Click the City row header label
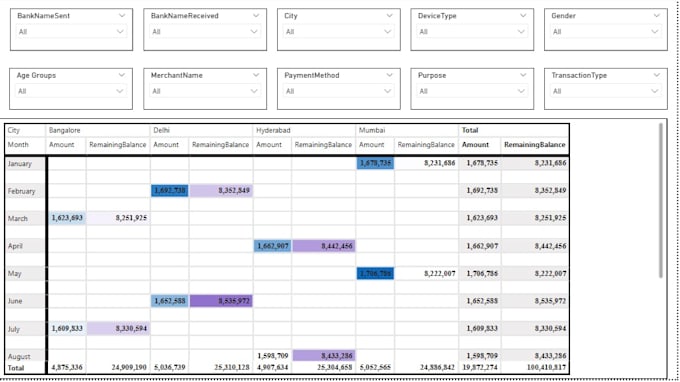The height and width of the screenshot is (382, 680). coord(13,130)
